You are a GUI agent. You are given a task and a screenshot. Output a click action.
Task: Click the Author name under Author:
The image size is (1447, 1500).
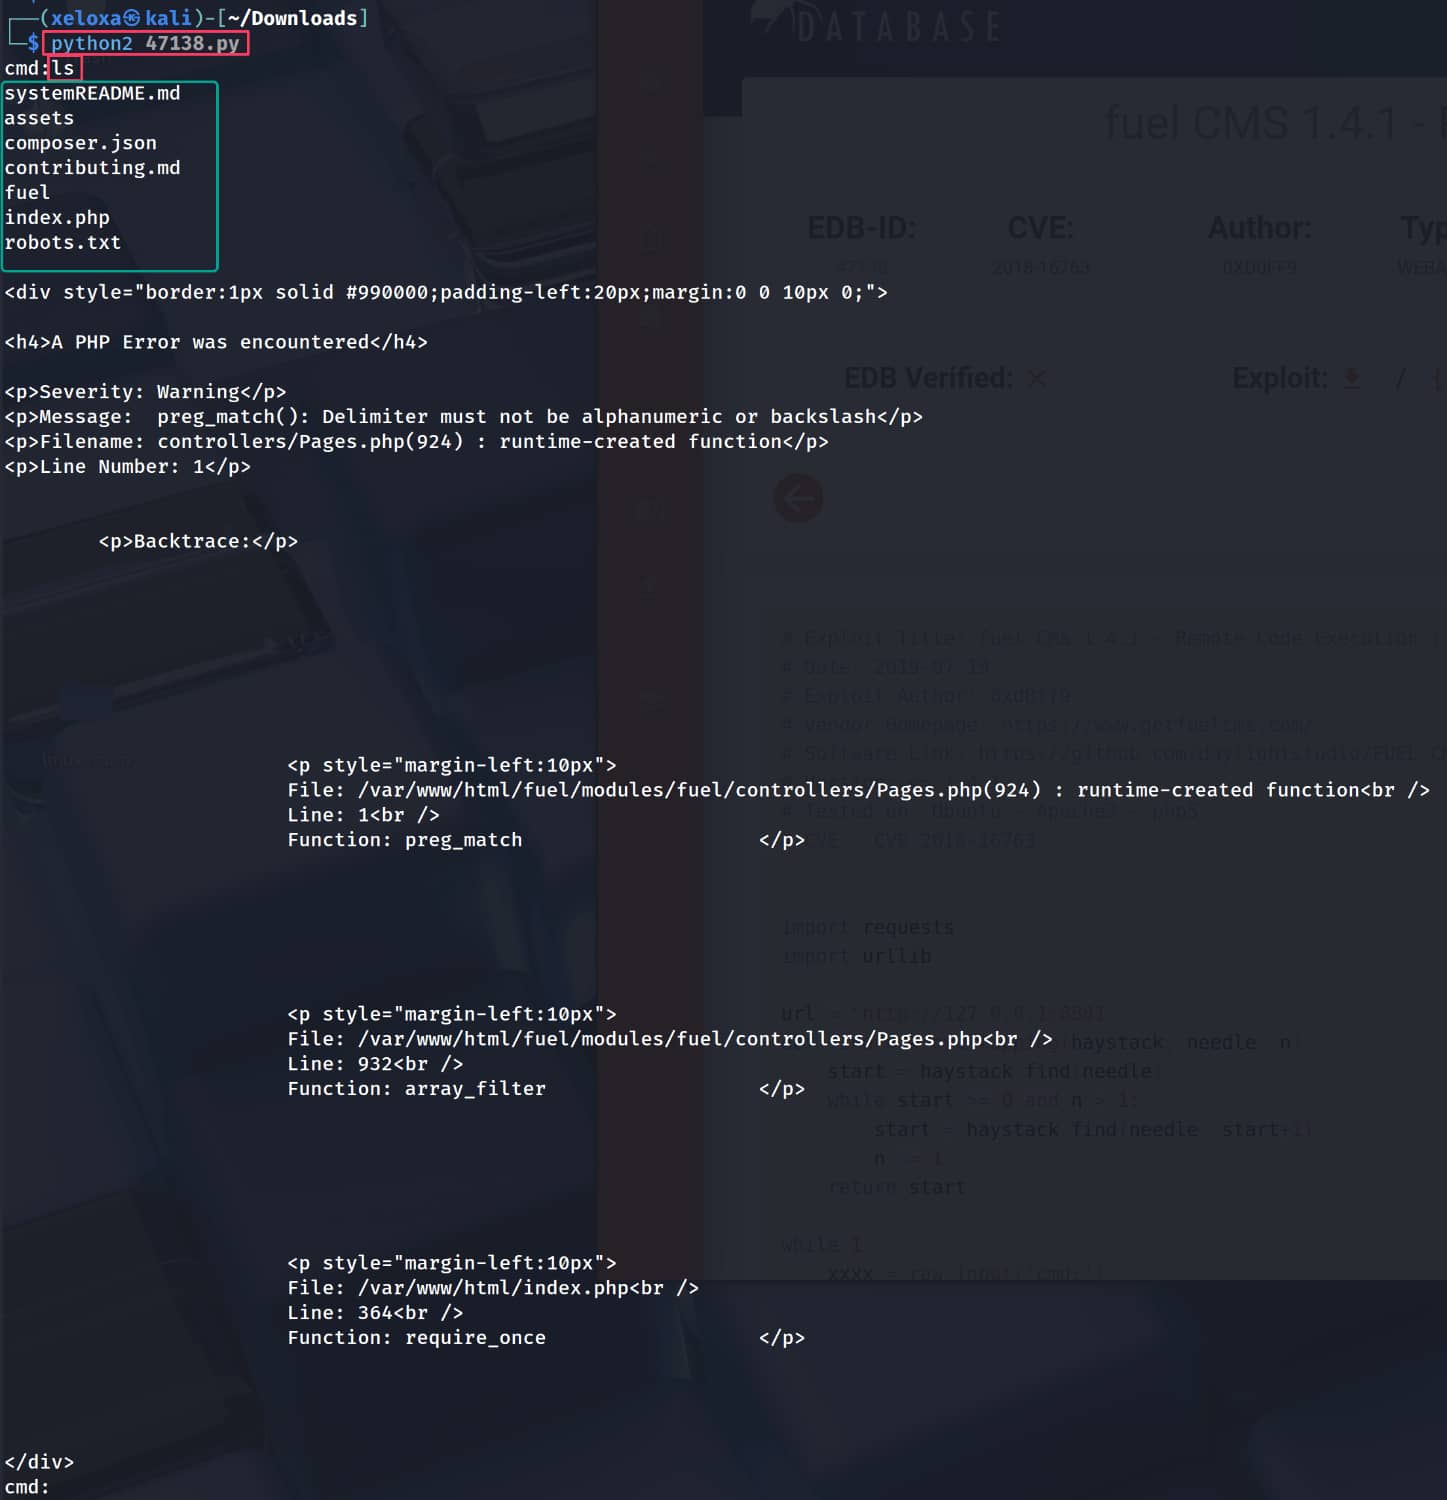tap(1258, 268)
